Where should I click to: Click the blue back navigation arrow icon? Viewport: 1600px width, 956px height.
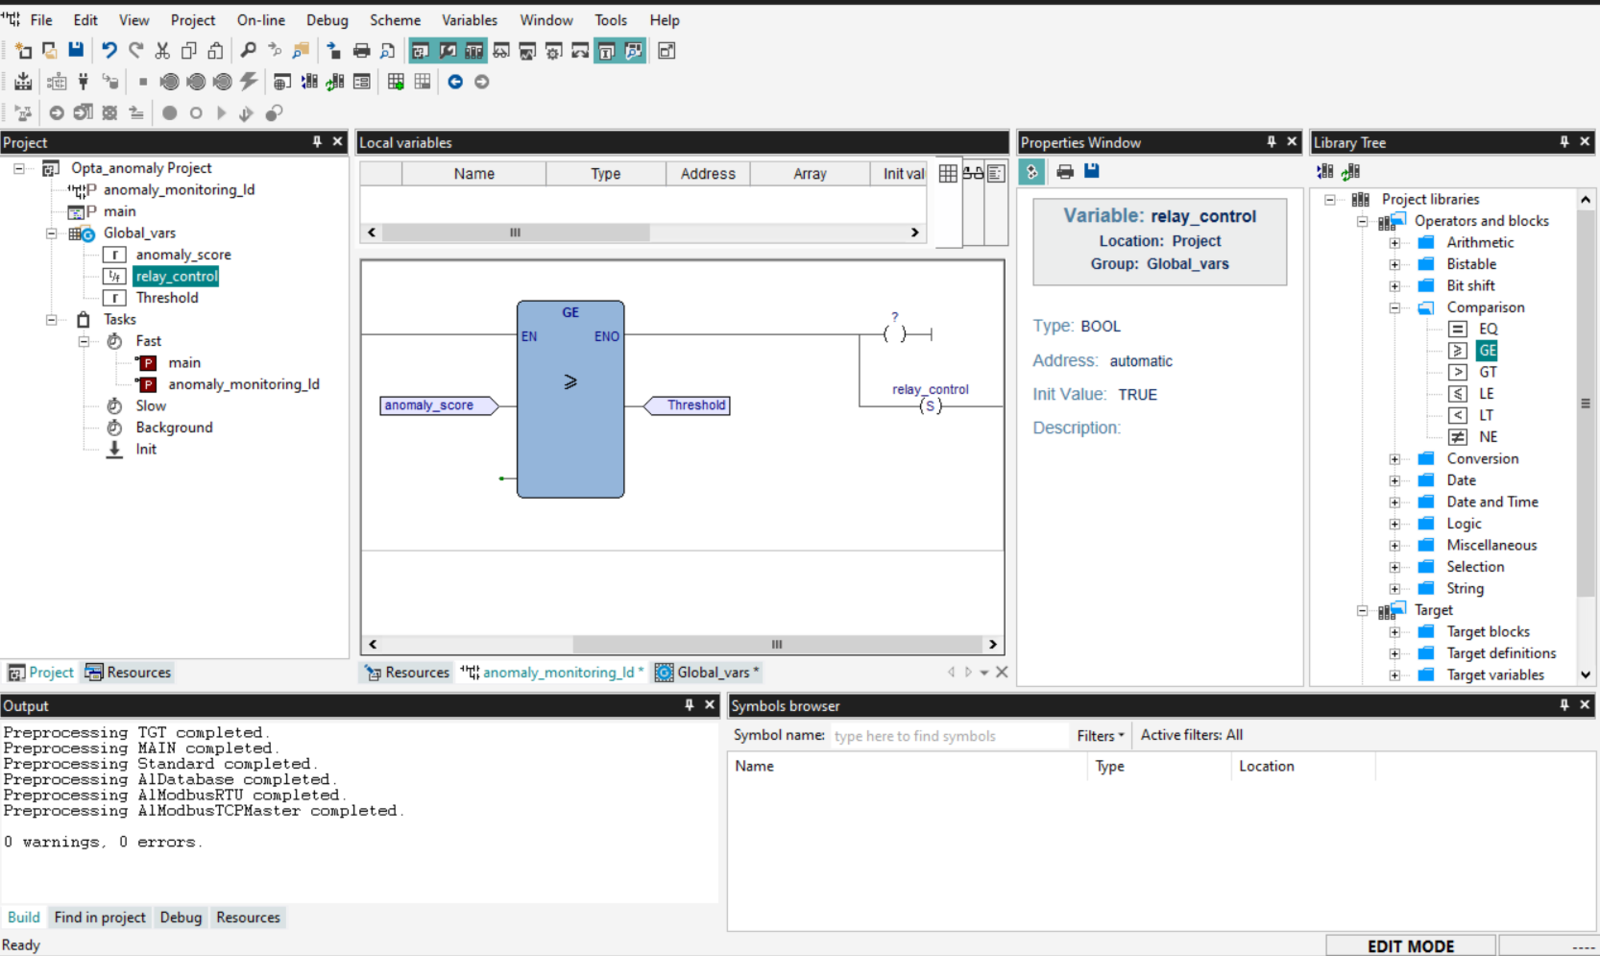pos(455,82)
